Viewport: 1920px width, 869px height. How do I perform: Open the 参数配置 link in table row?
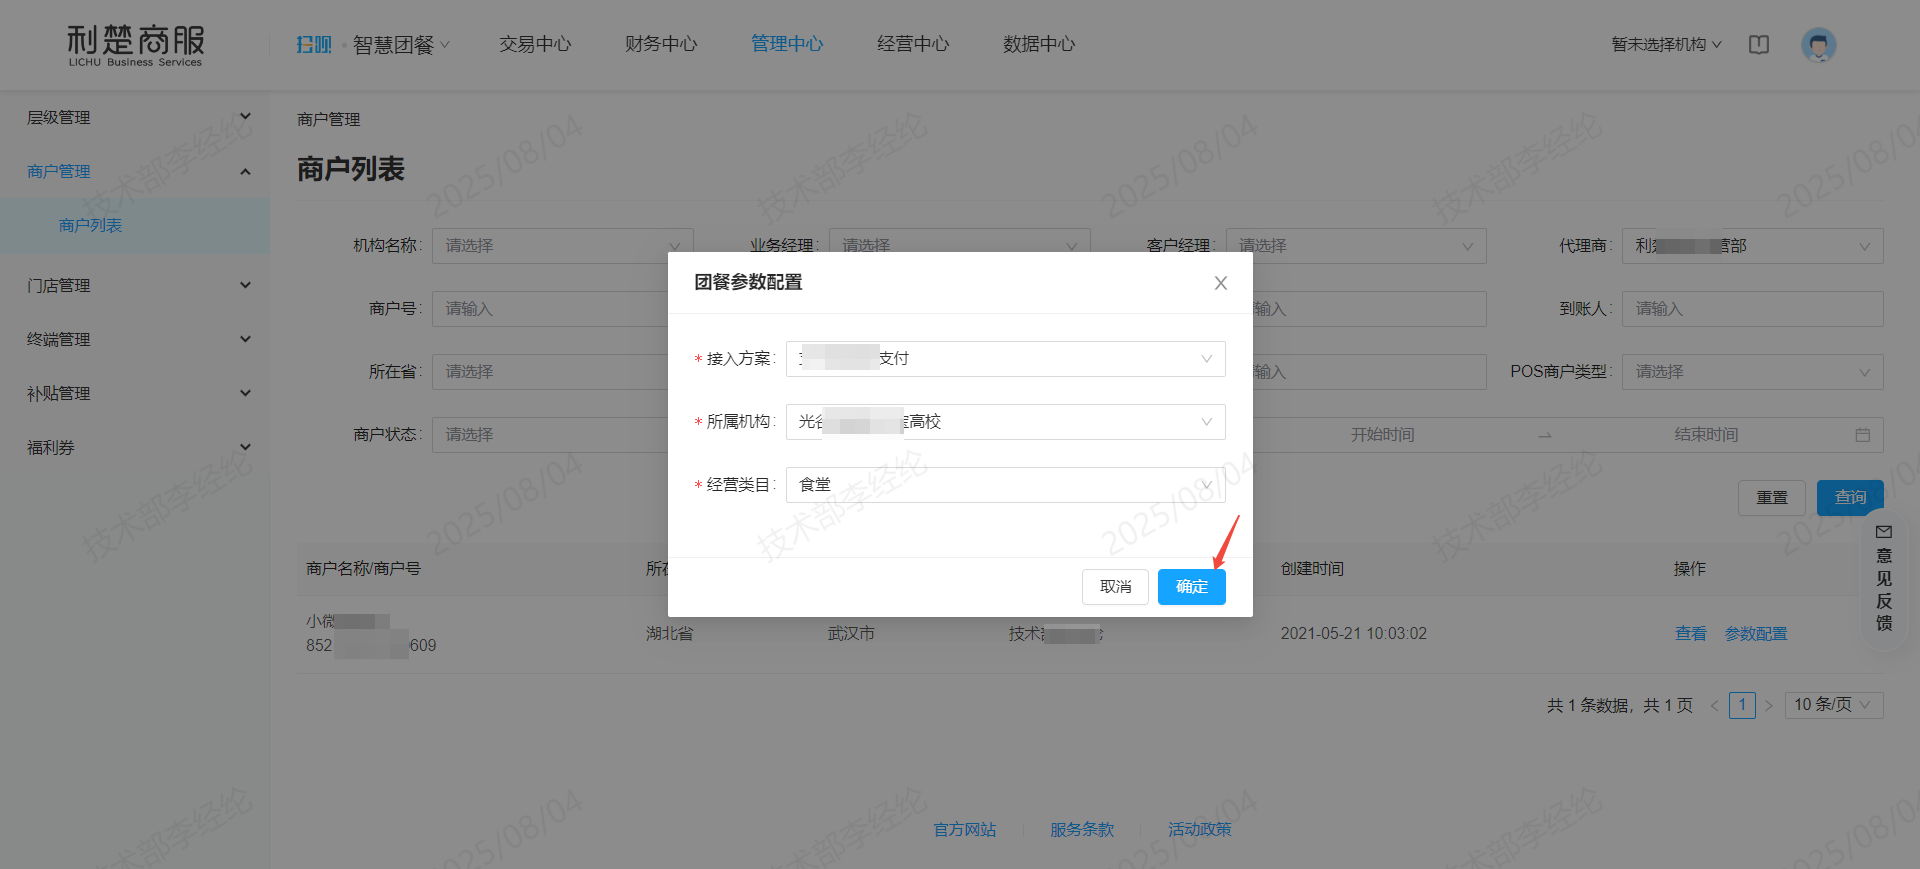coord(1755,634)
